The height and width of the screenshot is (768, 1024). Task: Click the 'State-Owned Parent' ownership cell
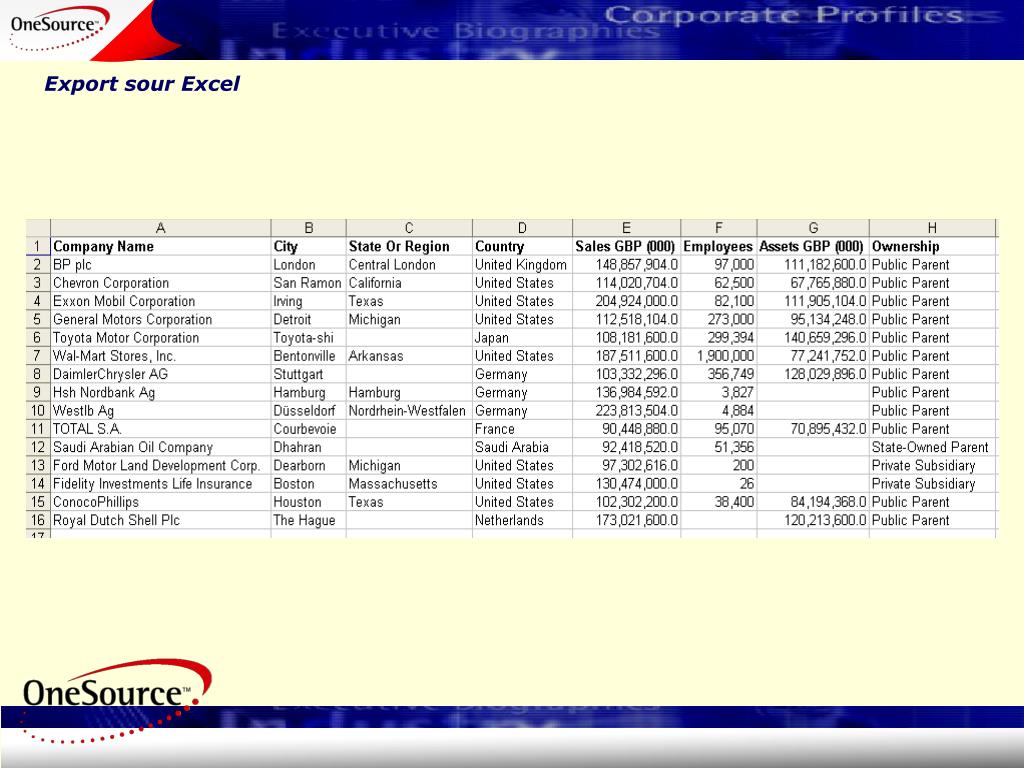[x=932, y=447]
